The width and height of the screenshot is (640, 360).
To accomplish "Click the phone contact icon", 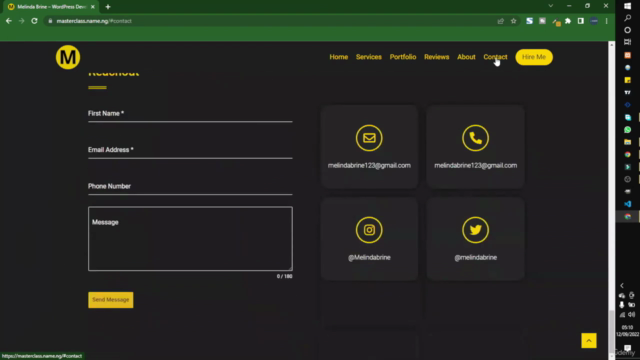I will pos(476,138).
